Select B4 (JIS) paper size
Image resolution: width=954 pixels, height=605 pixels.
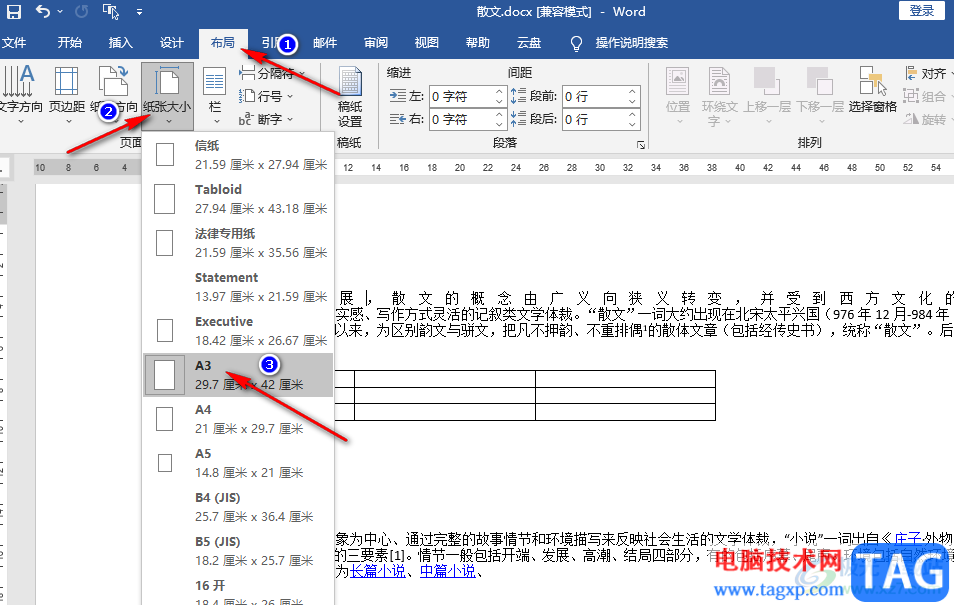click(238, 506)
